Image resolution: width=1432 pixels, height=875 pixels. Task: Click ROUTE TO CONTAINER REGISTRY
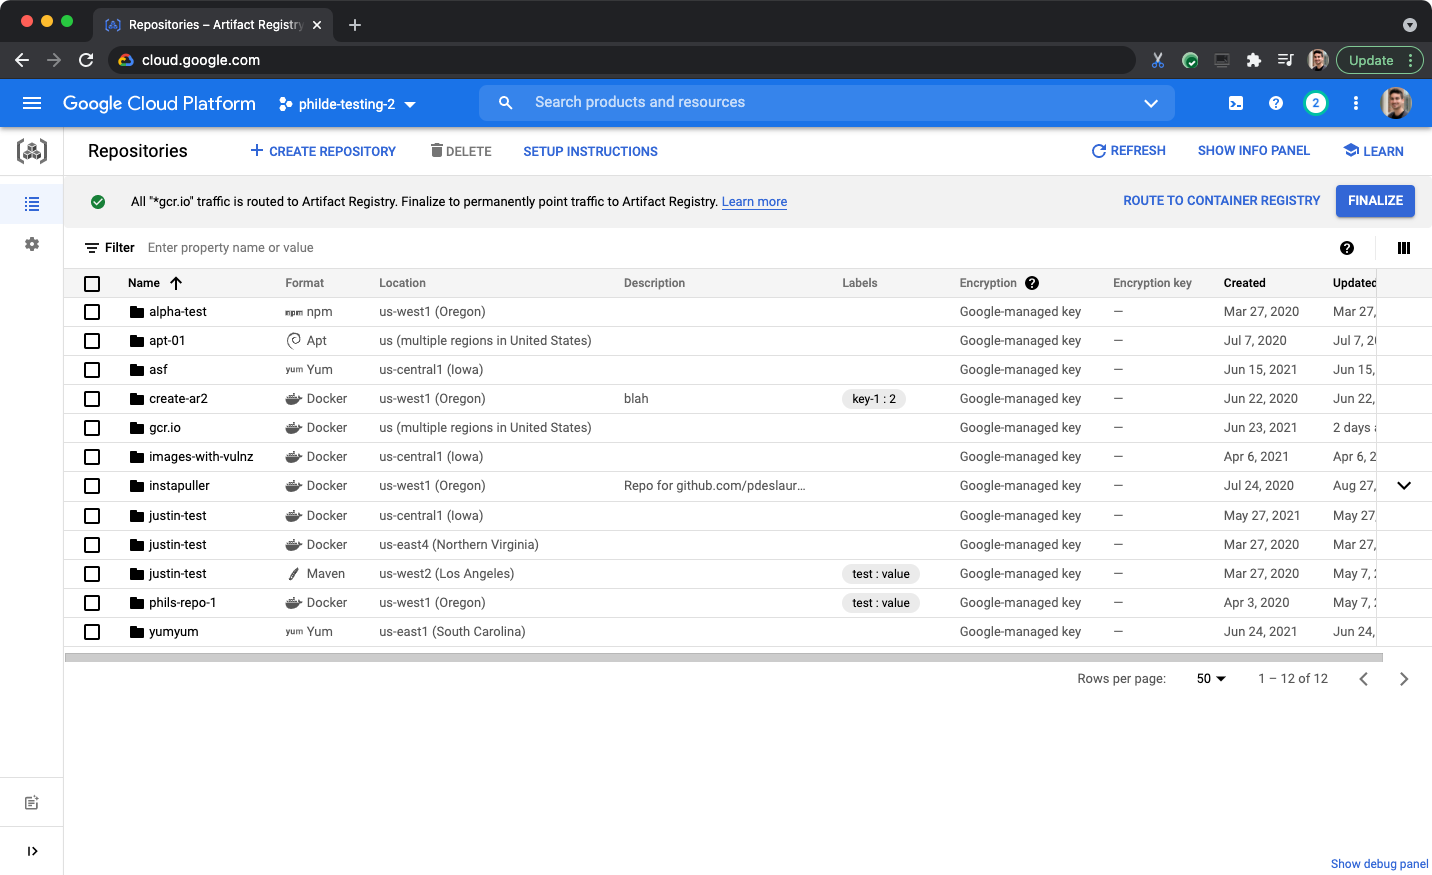1222,201
